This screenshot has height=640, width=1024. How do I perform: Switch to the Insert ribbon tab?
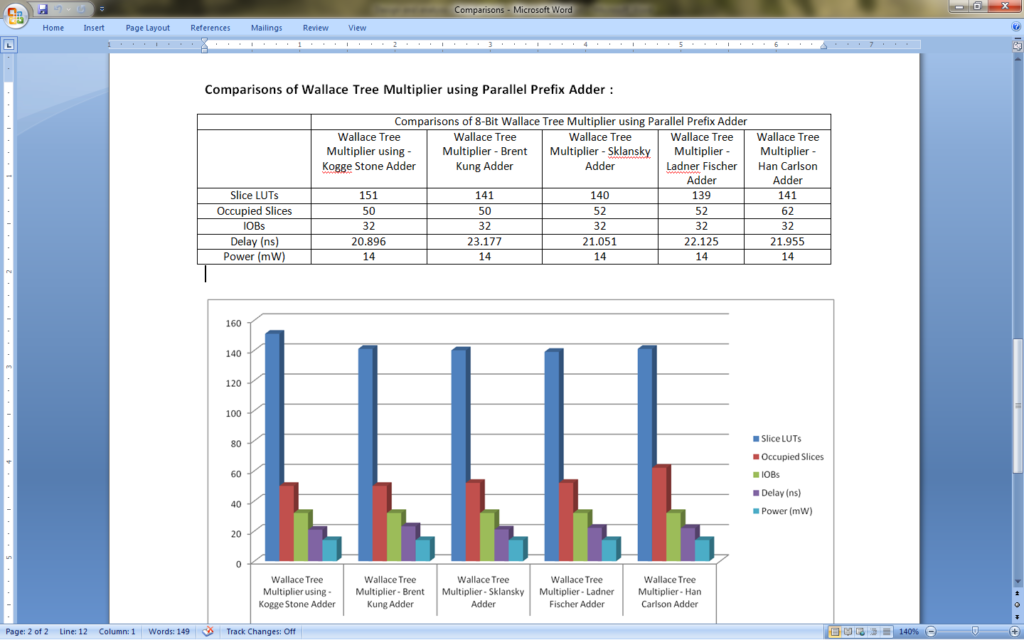click(93, 27)
